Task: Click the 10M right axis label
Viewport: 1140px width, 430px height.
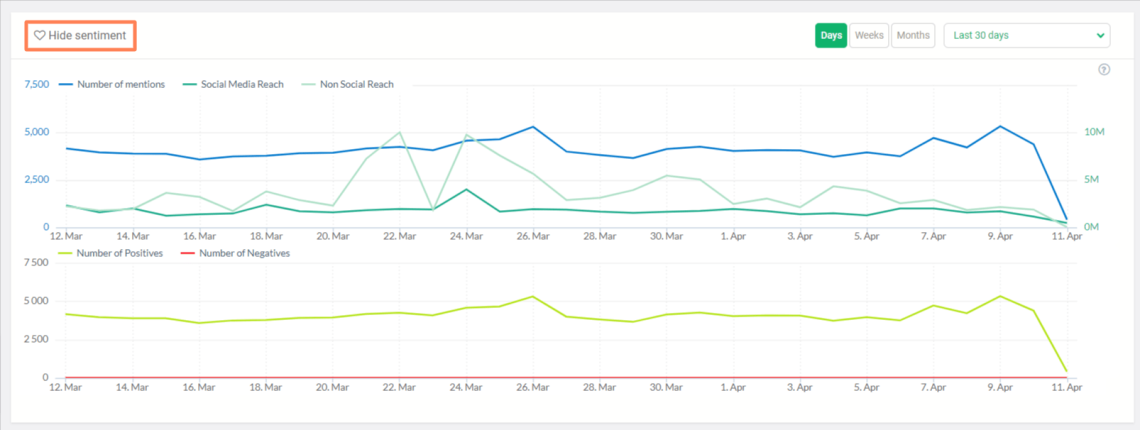Action: click(x=1094, y=132)
